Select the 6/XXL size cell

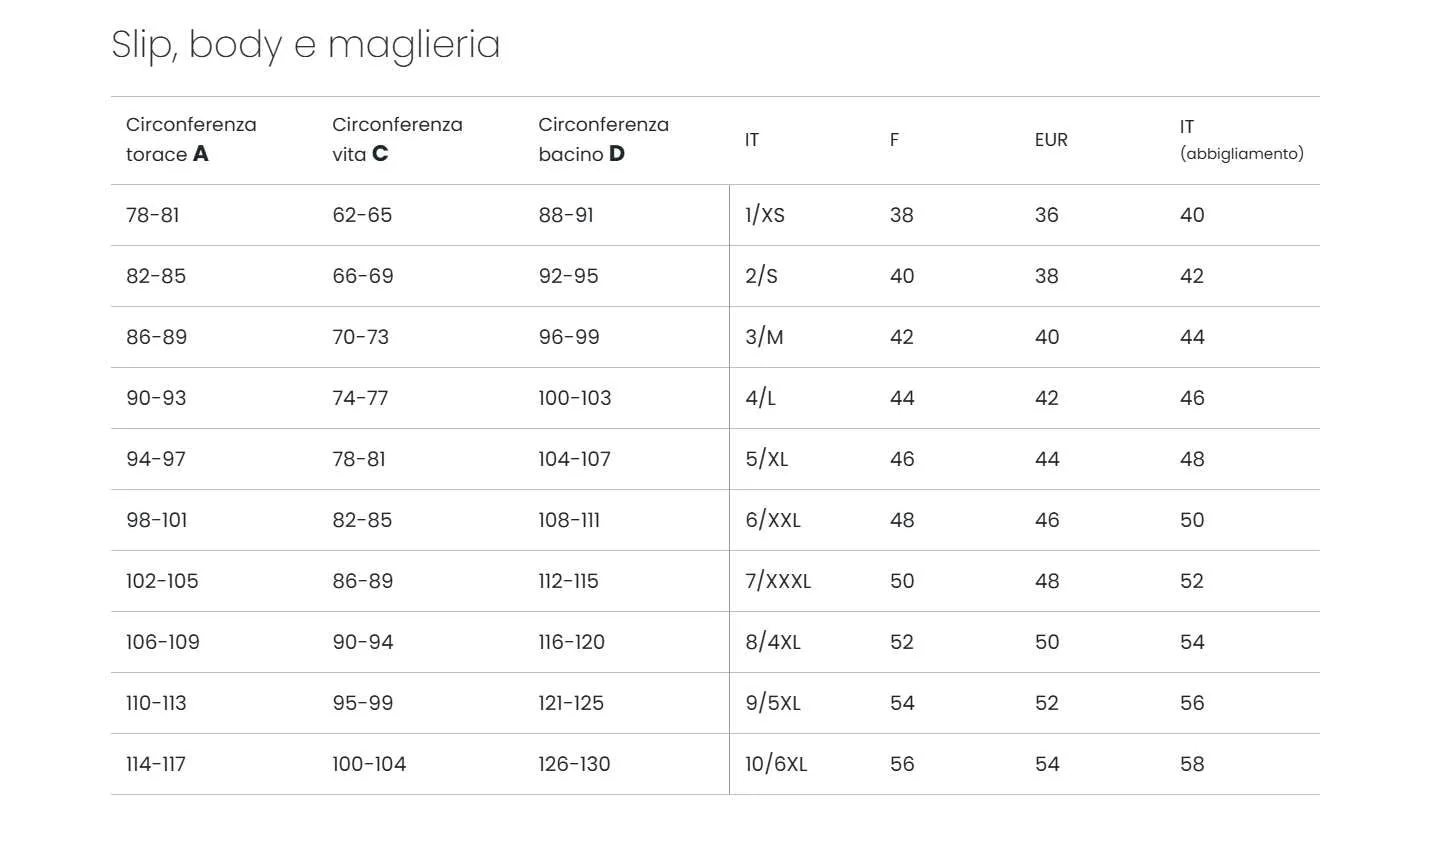773,520
